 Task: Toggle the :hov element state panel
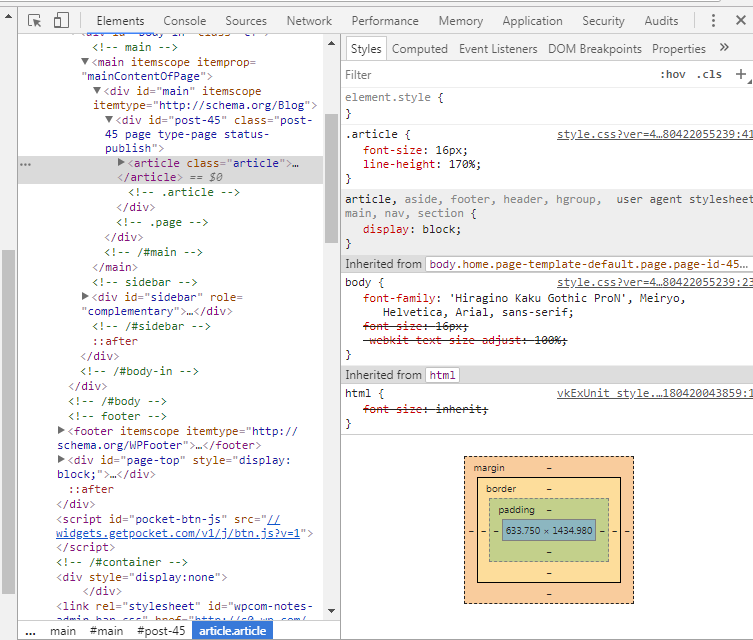[x=672, y=74]
